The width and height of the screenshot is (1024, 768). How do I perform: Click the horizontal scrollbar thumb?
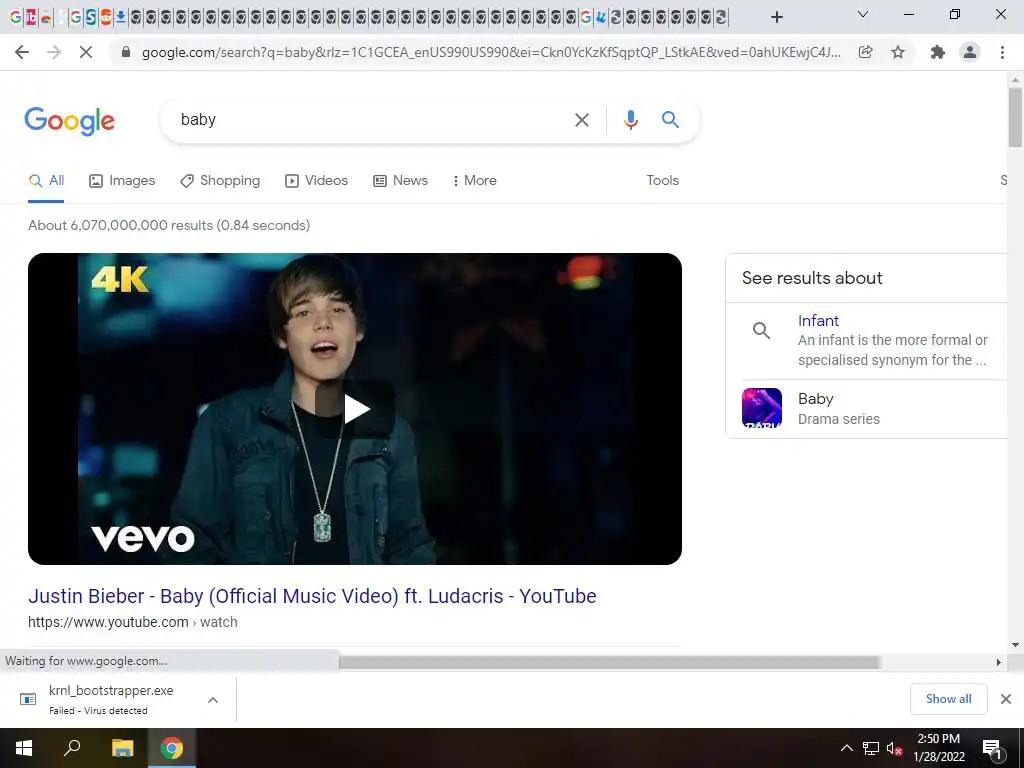(610, 662)
